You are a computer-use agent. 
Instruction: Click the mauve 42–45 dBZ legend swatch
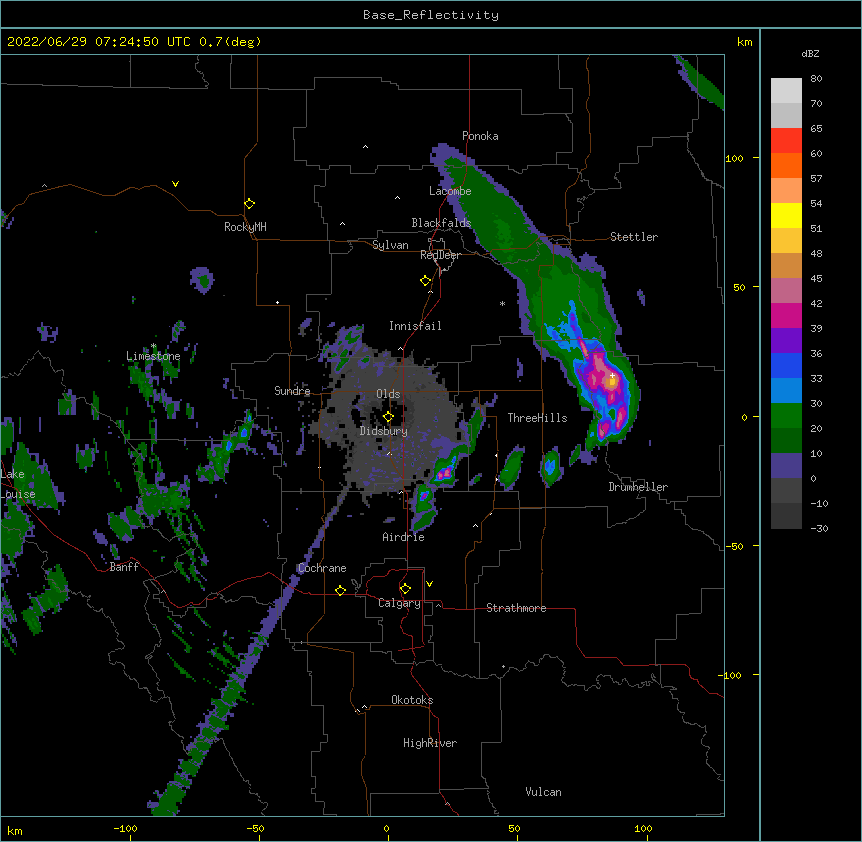coord(786,290)
